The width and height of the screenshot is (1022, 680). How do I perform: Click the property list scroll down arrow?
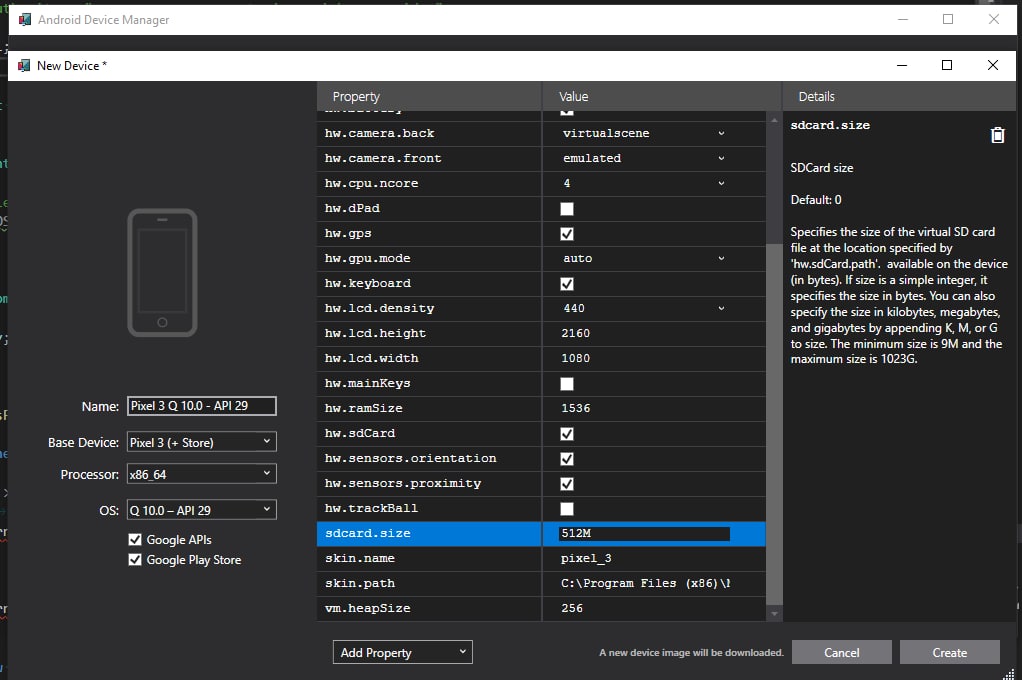click(774, 613)
